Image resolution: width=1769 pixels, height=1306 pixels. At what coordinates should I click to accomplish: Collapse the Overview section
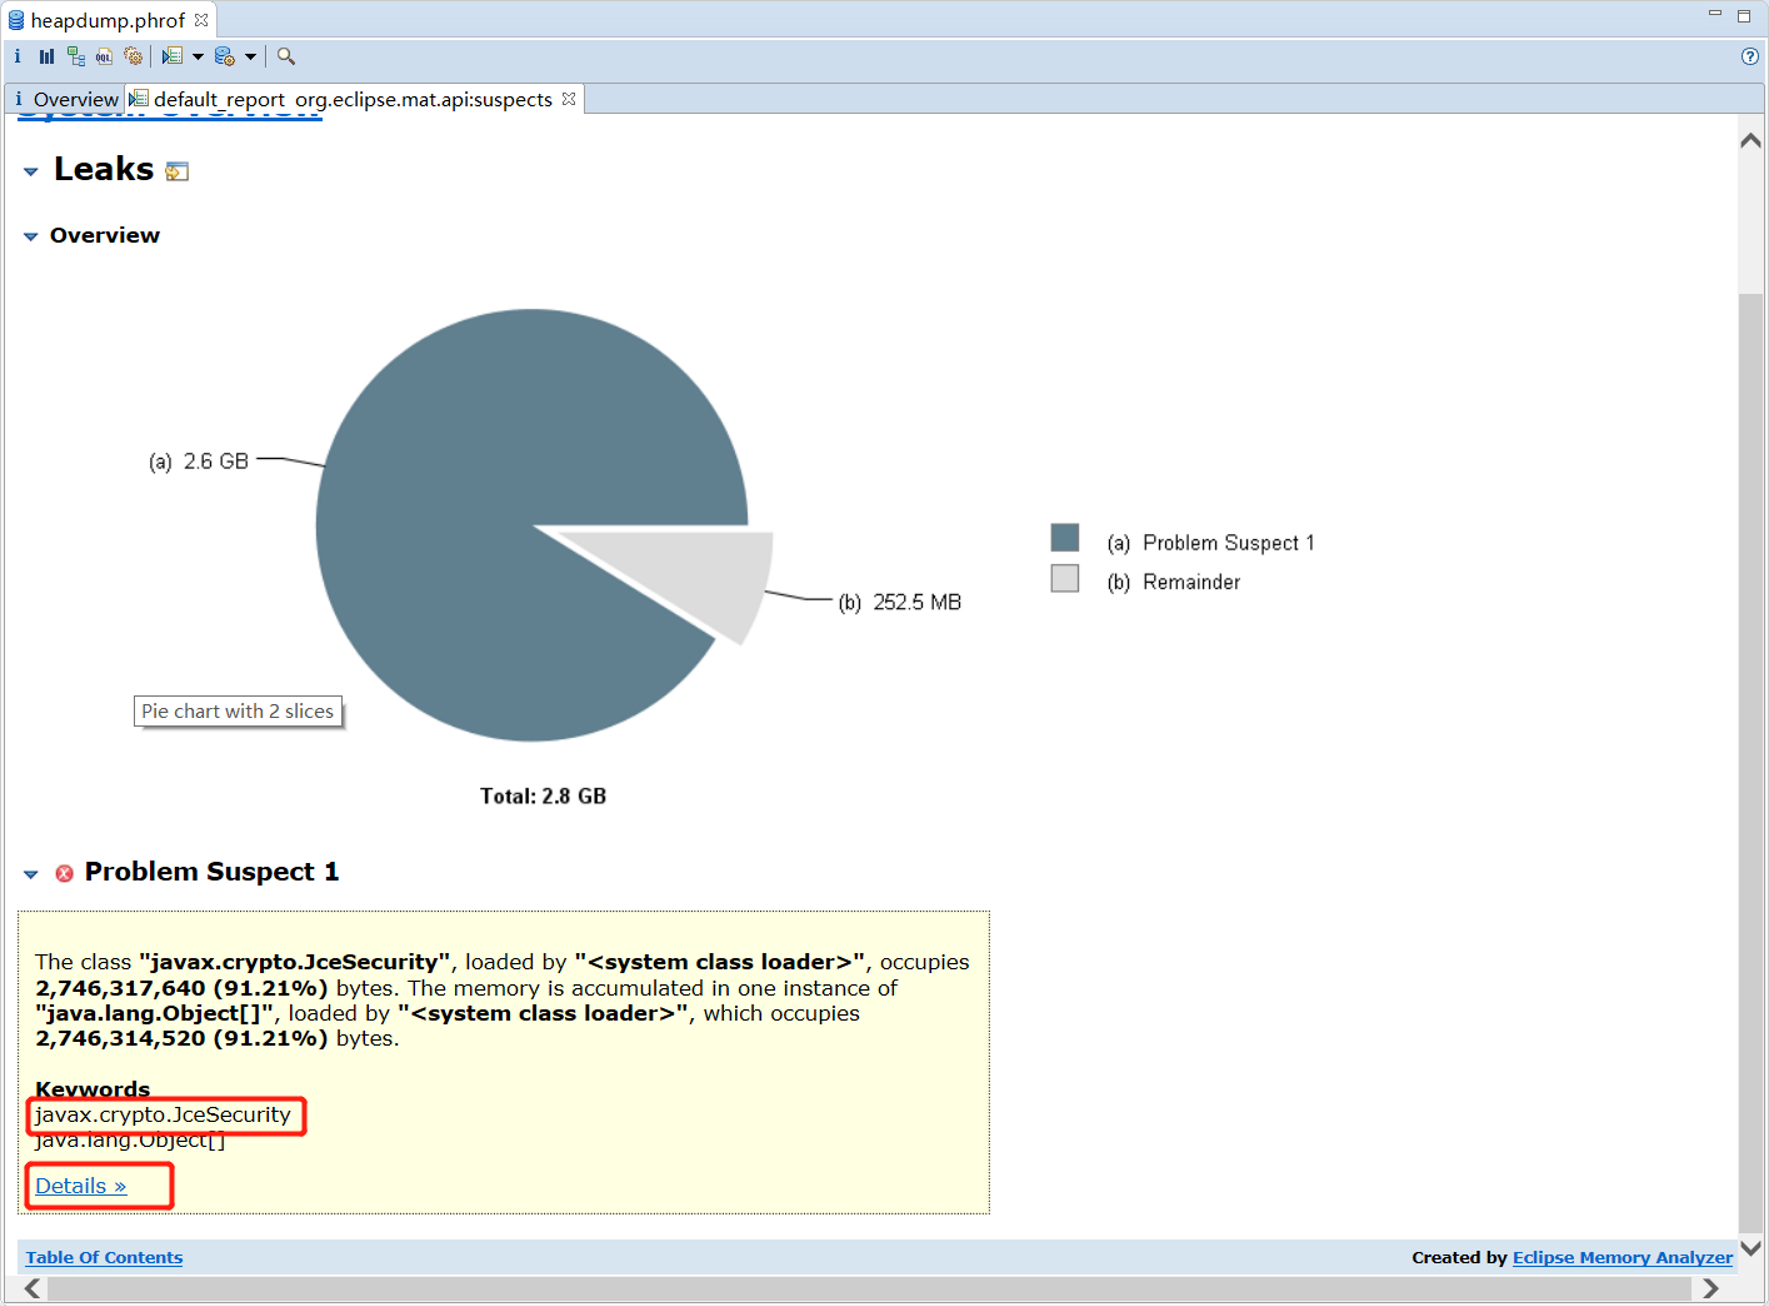30,236
